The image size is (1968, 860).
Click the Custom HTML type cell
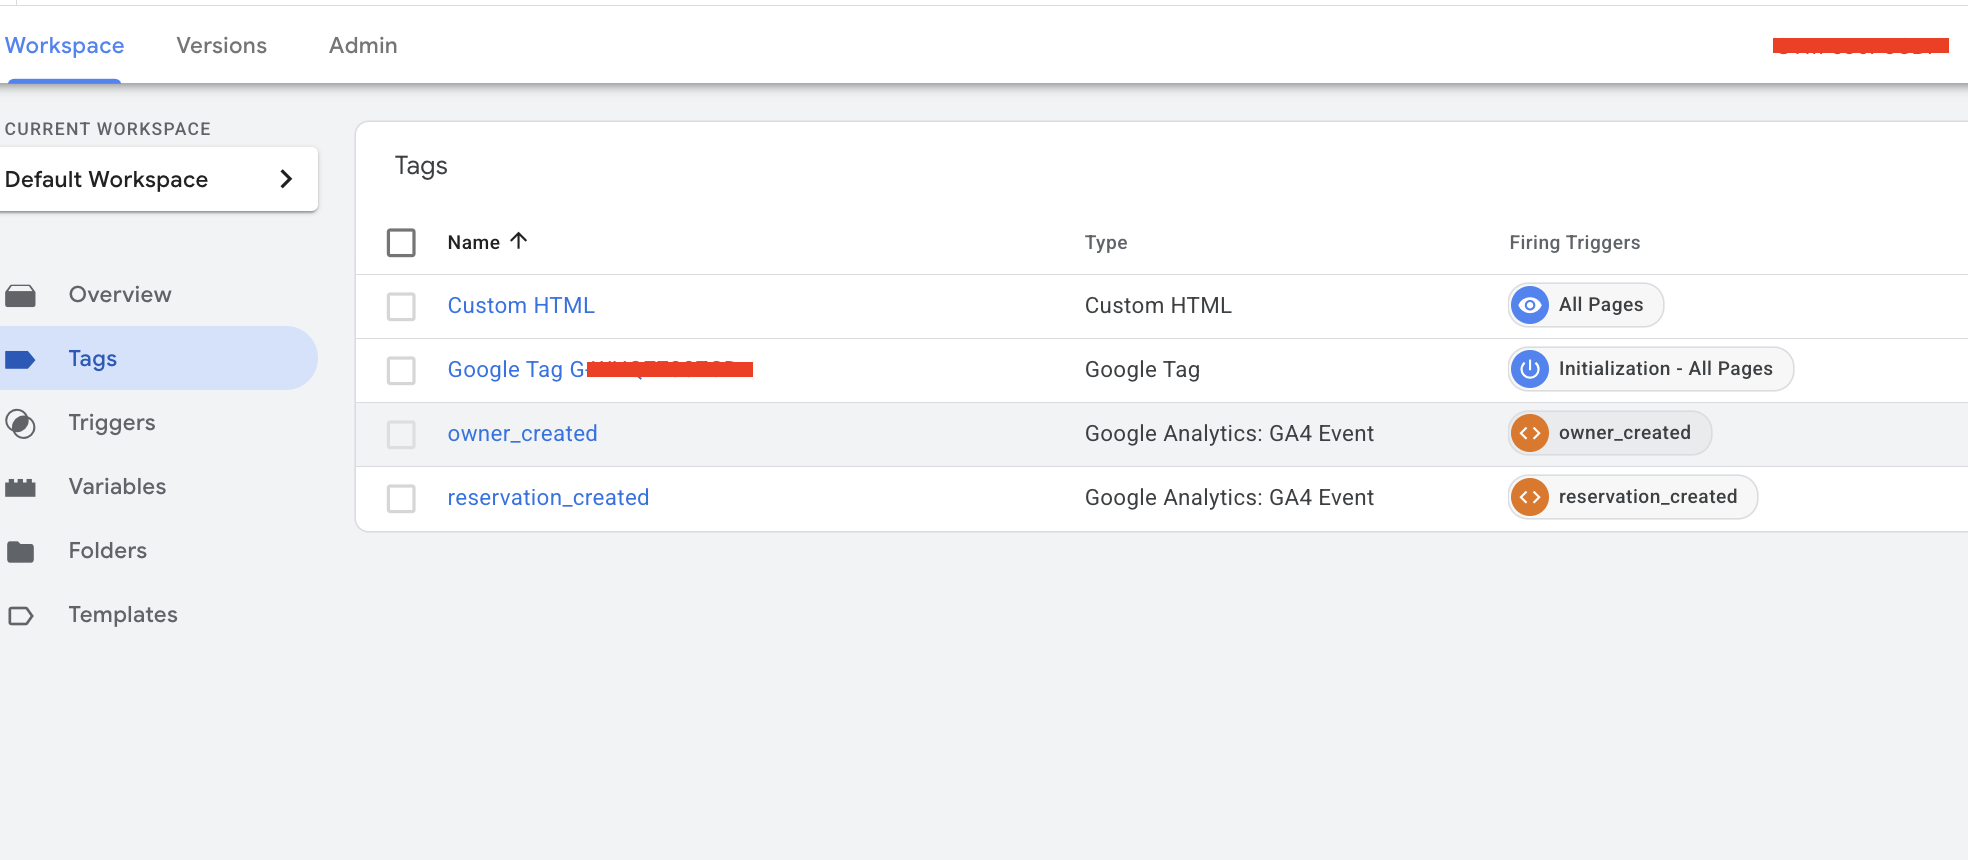coord(1158,306)
